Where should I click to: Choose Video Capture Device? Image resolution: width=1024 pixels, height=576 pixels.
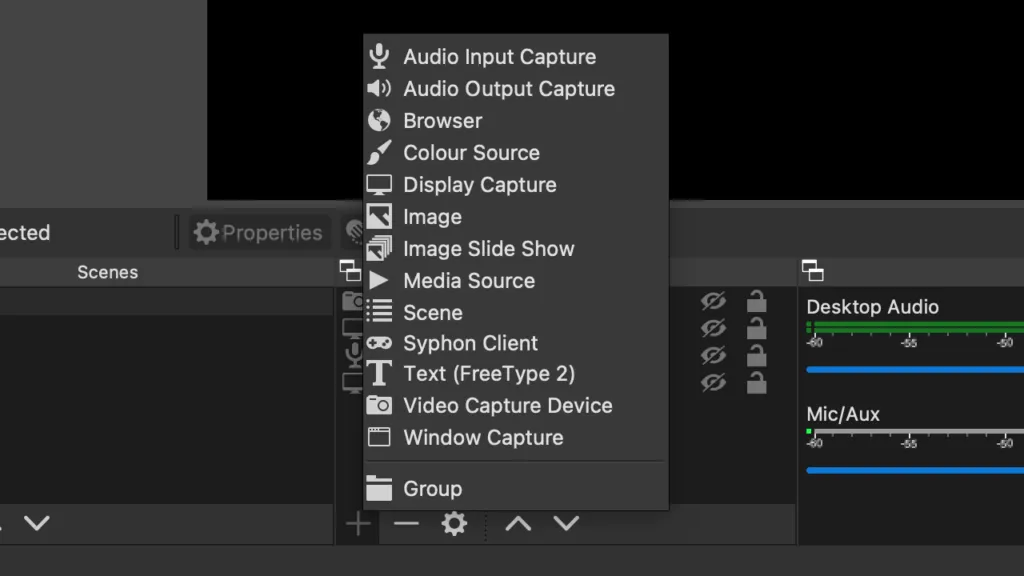pyautogui.click(x=516, y=406)
